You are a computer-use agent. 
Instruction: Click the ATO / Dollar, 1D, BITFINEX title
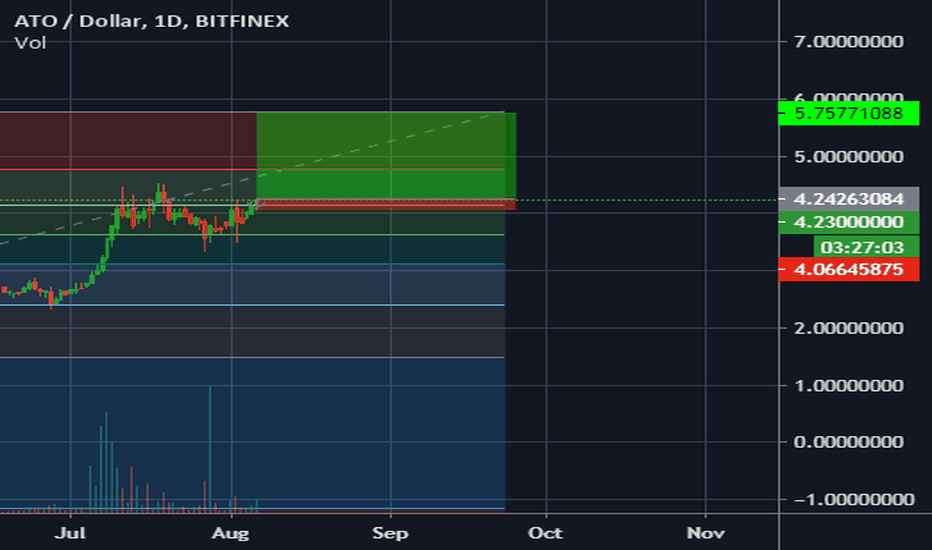click(152, 21)
